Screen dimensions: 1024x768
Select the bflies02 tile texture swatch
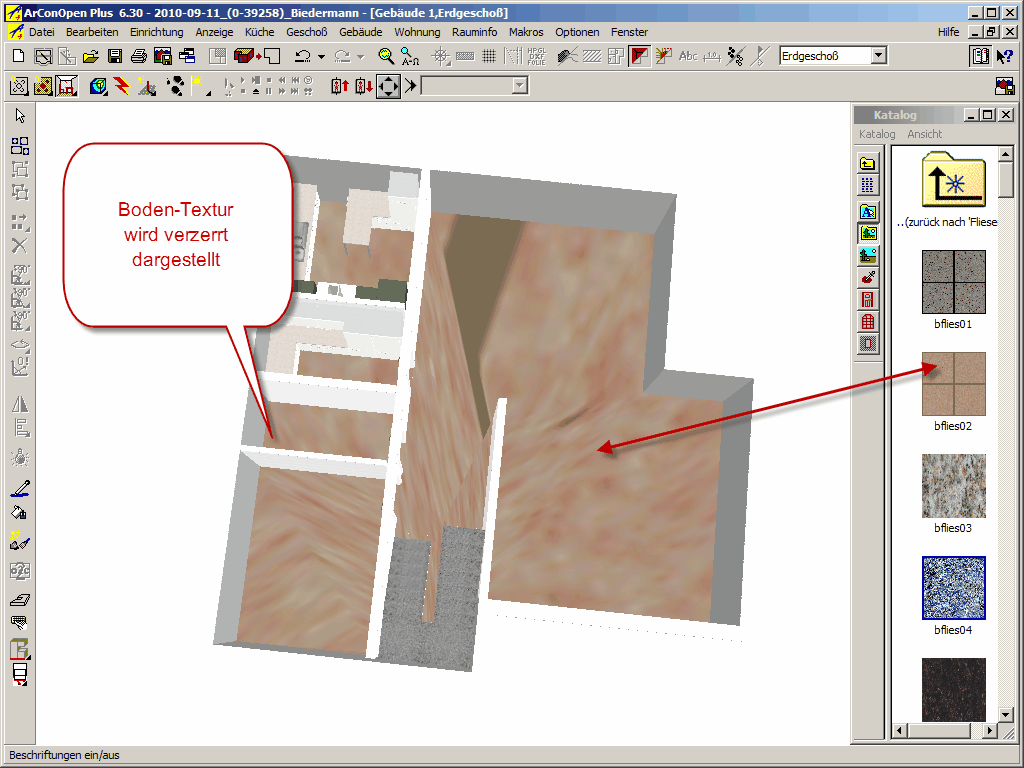(x=953, y=383)
